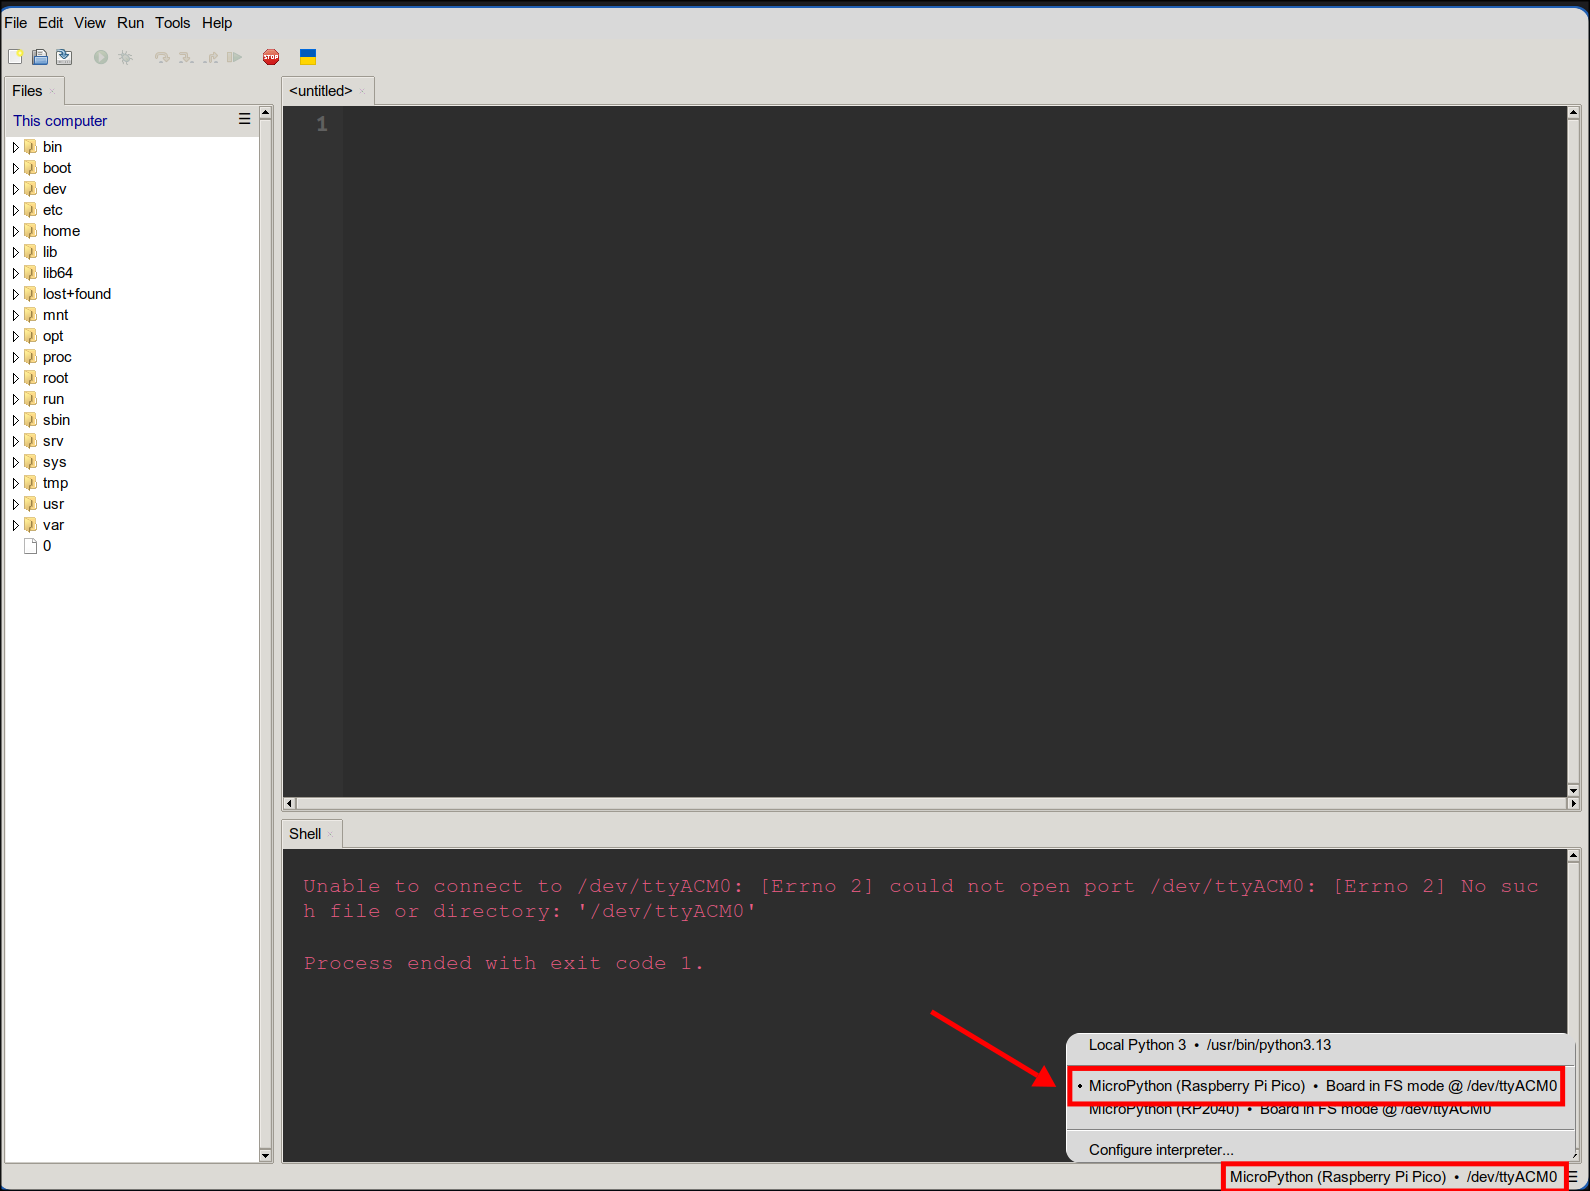The width and height of the screenshot is (1590, 1191).
Task: Click the Save file toolbar icon
Action: pyautogui.click(x=64, y=57)
